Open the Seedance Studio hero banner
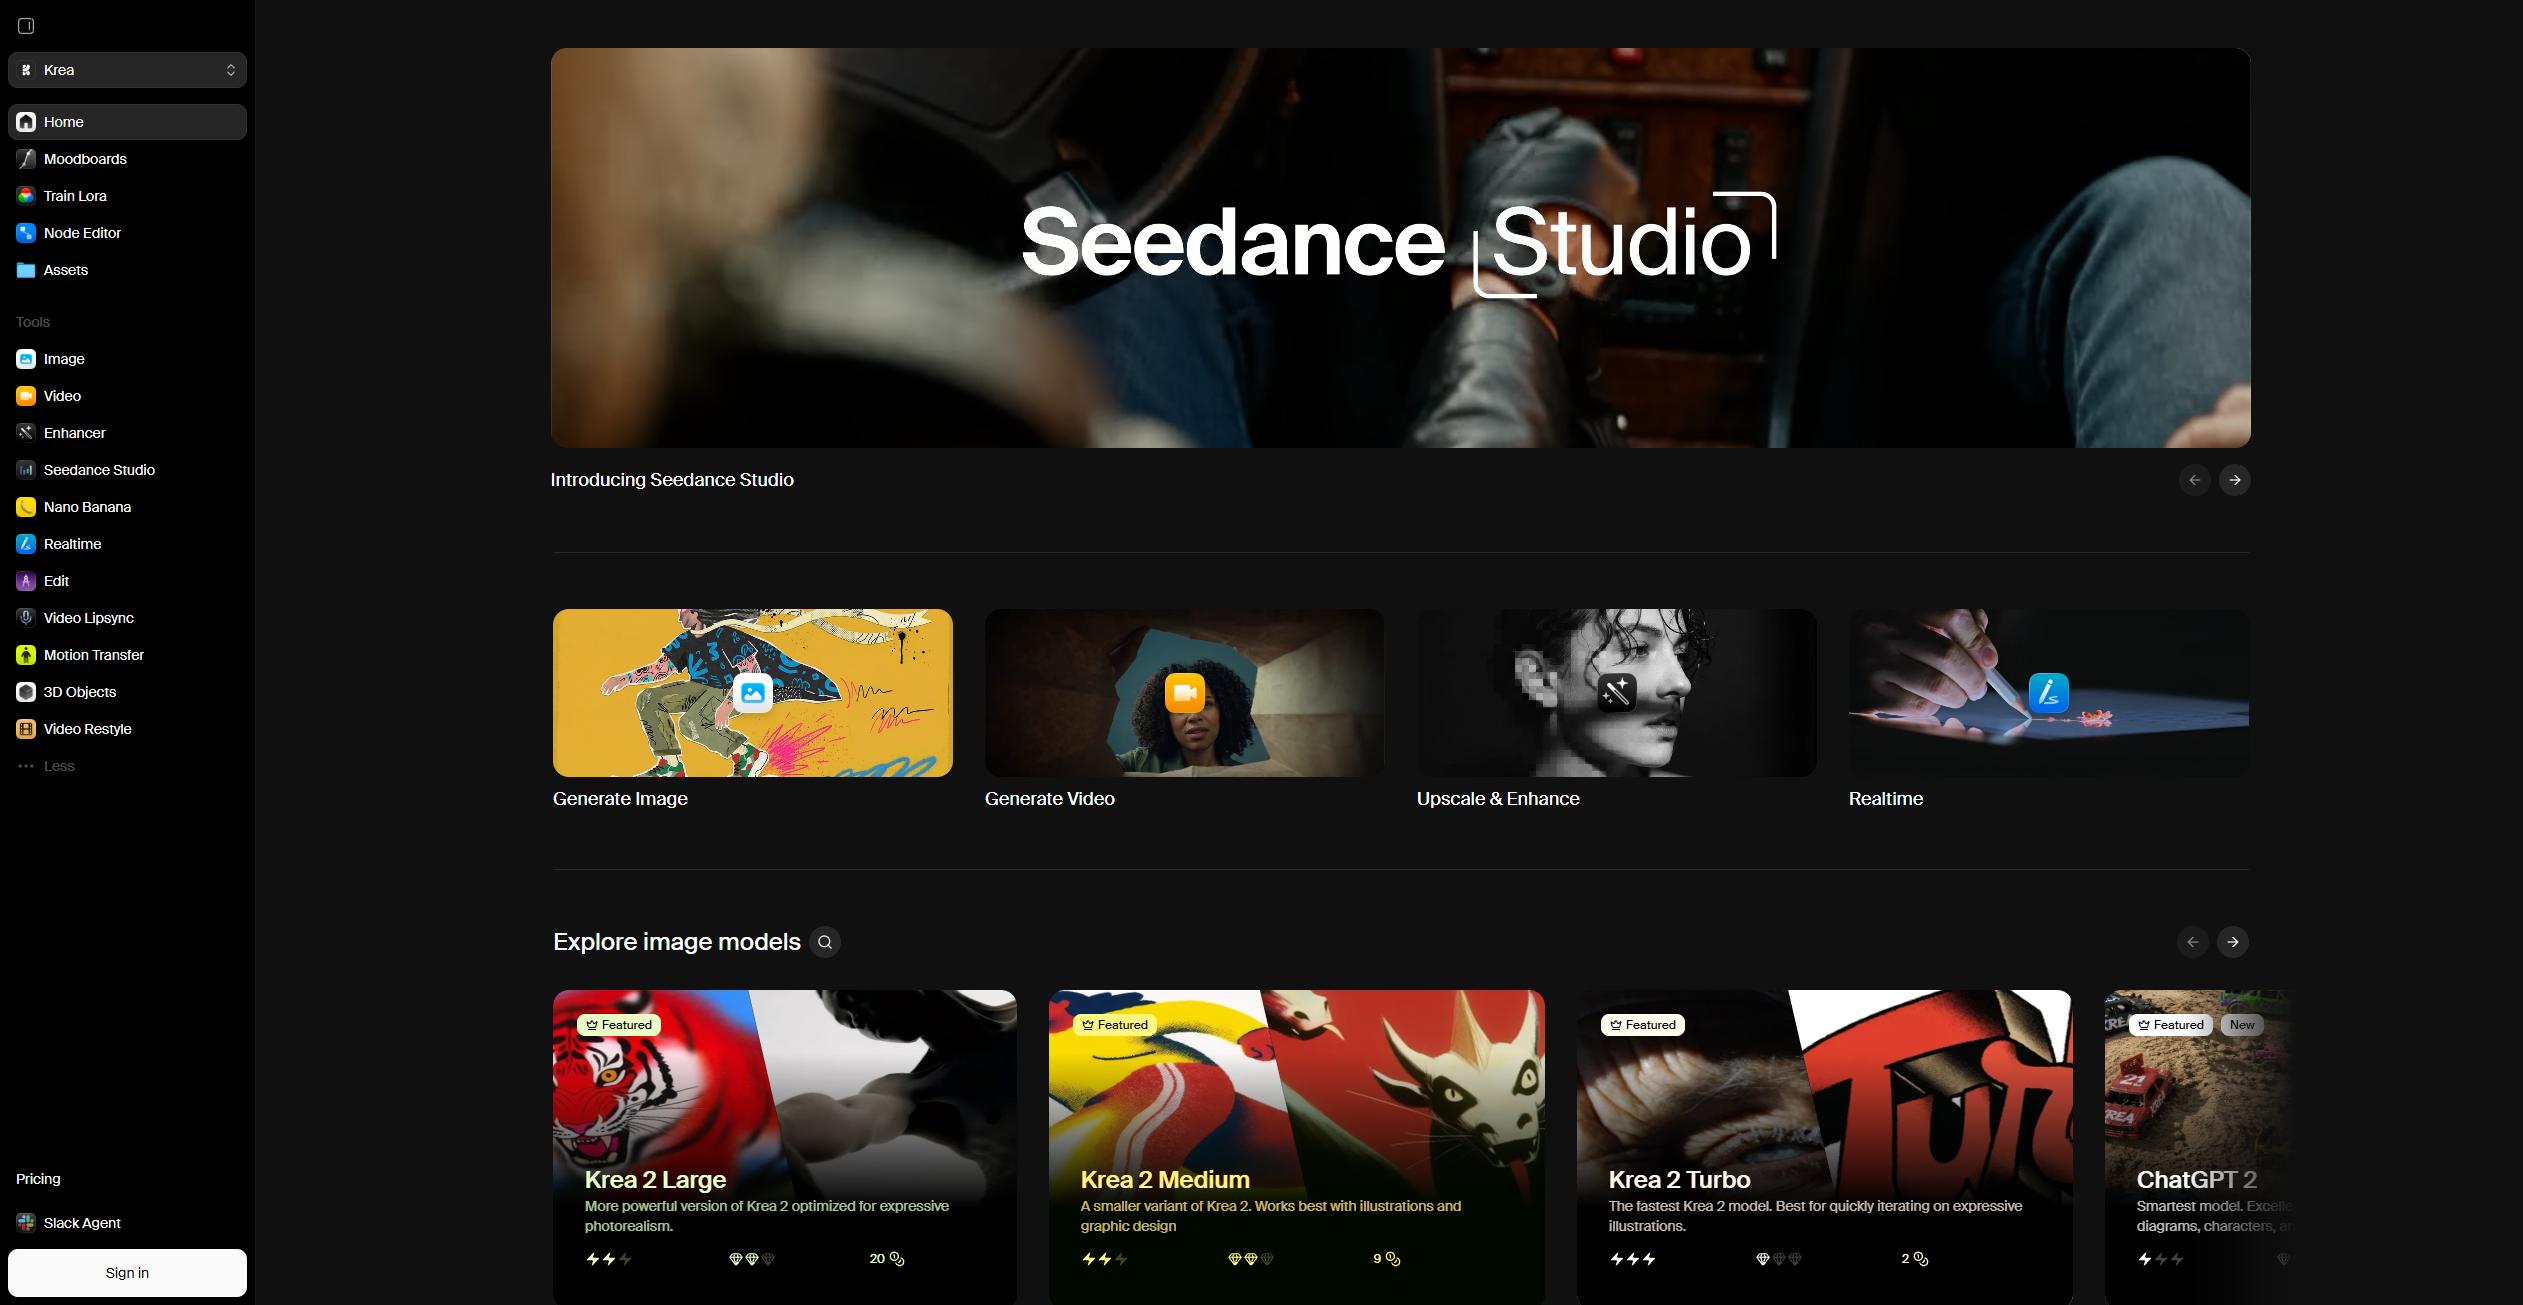This screenshot has height=1305, width=2523. click(x=1400, y=248)
